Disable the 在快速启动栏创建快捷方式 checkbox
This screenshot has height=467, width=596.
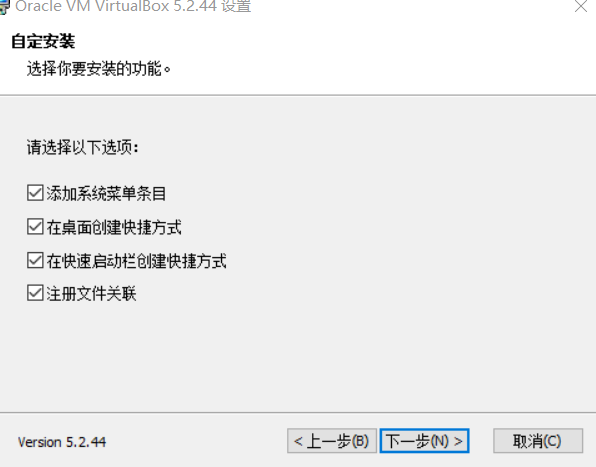(35, 260)
